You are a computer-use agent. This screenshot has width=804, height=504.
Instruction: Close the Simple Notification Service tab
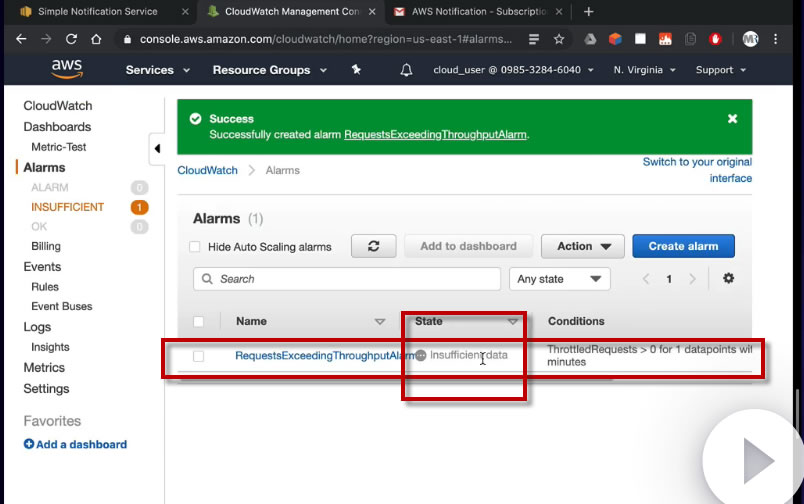[x=185, y=11]
